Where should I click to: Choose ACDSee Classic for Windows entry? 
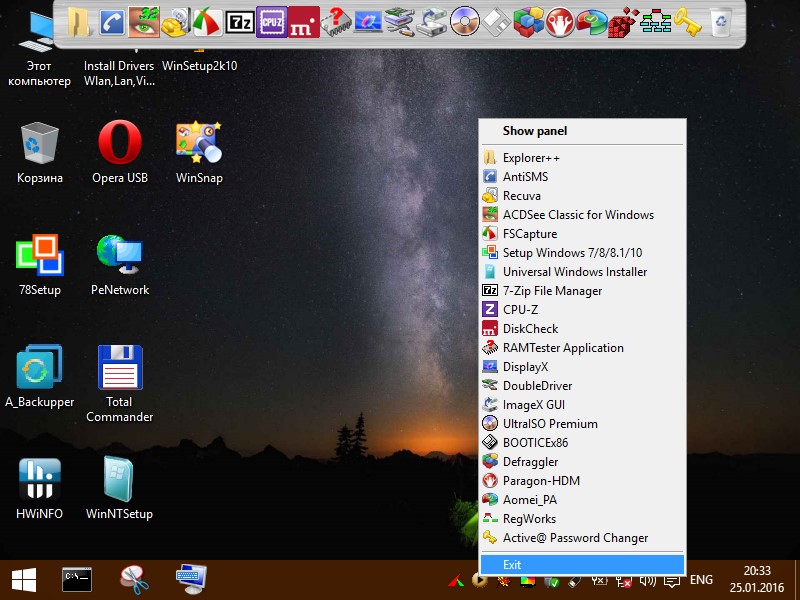point(582,215)
